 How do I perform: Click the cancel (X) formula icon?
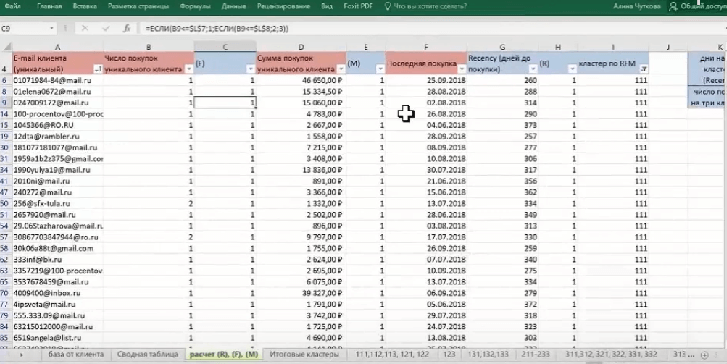pyautogui.click(x=85, y=28)
